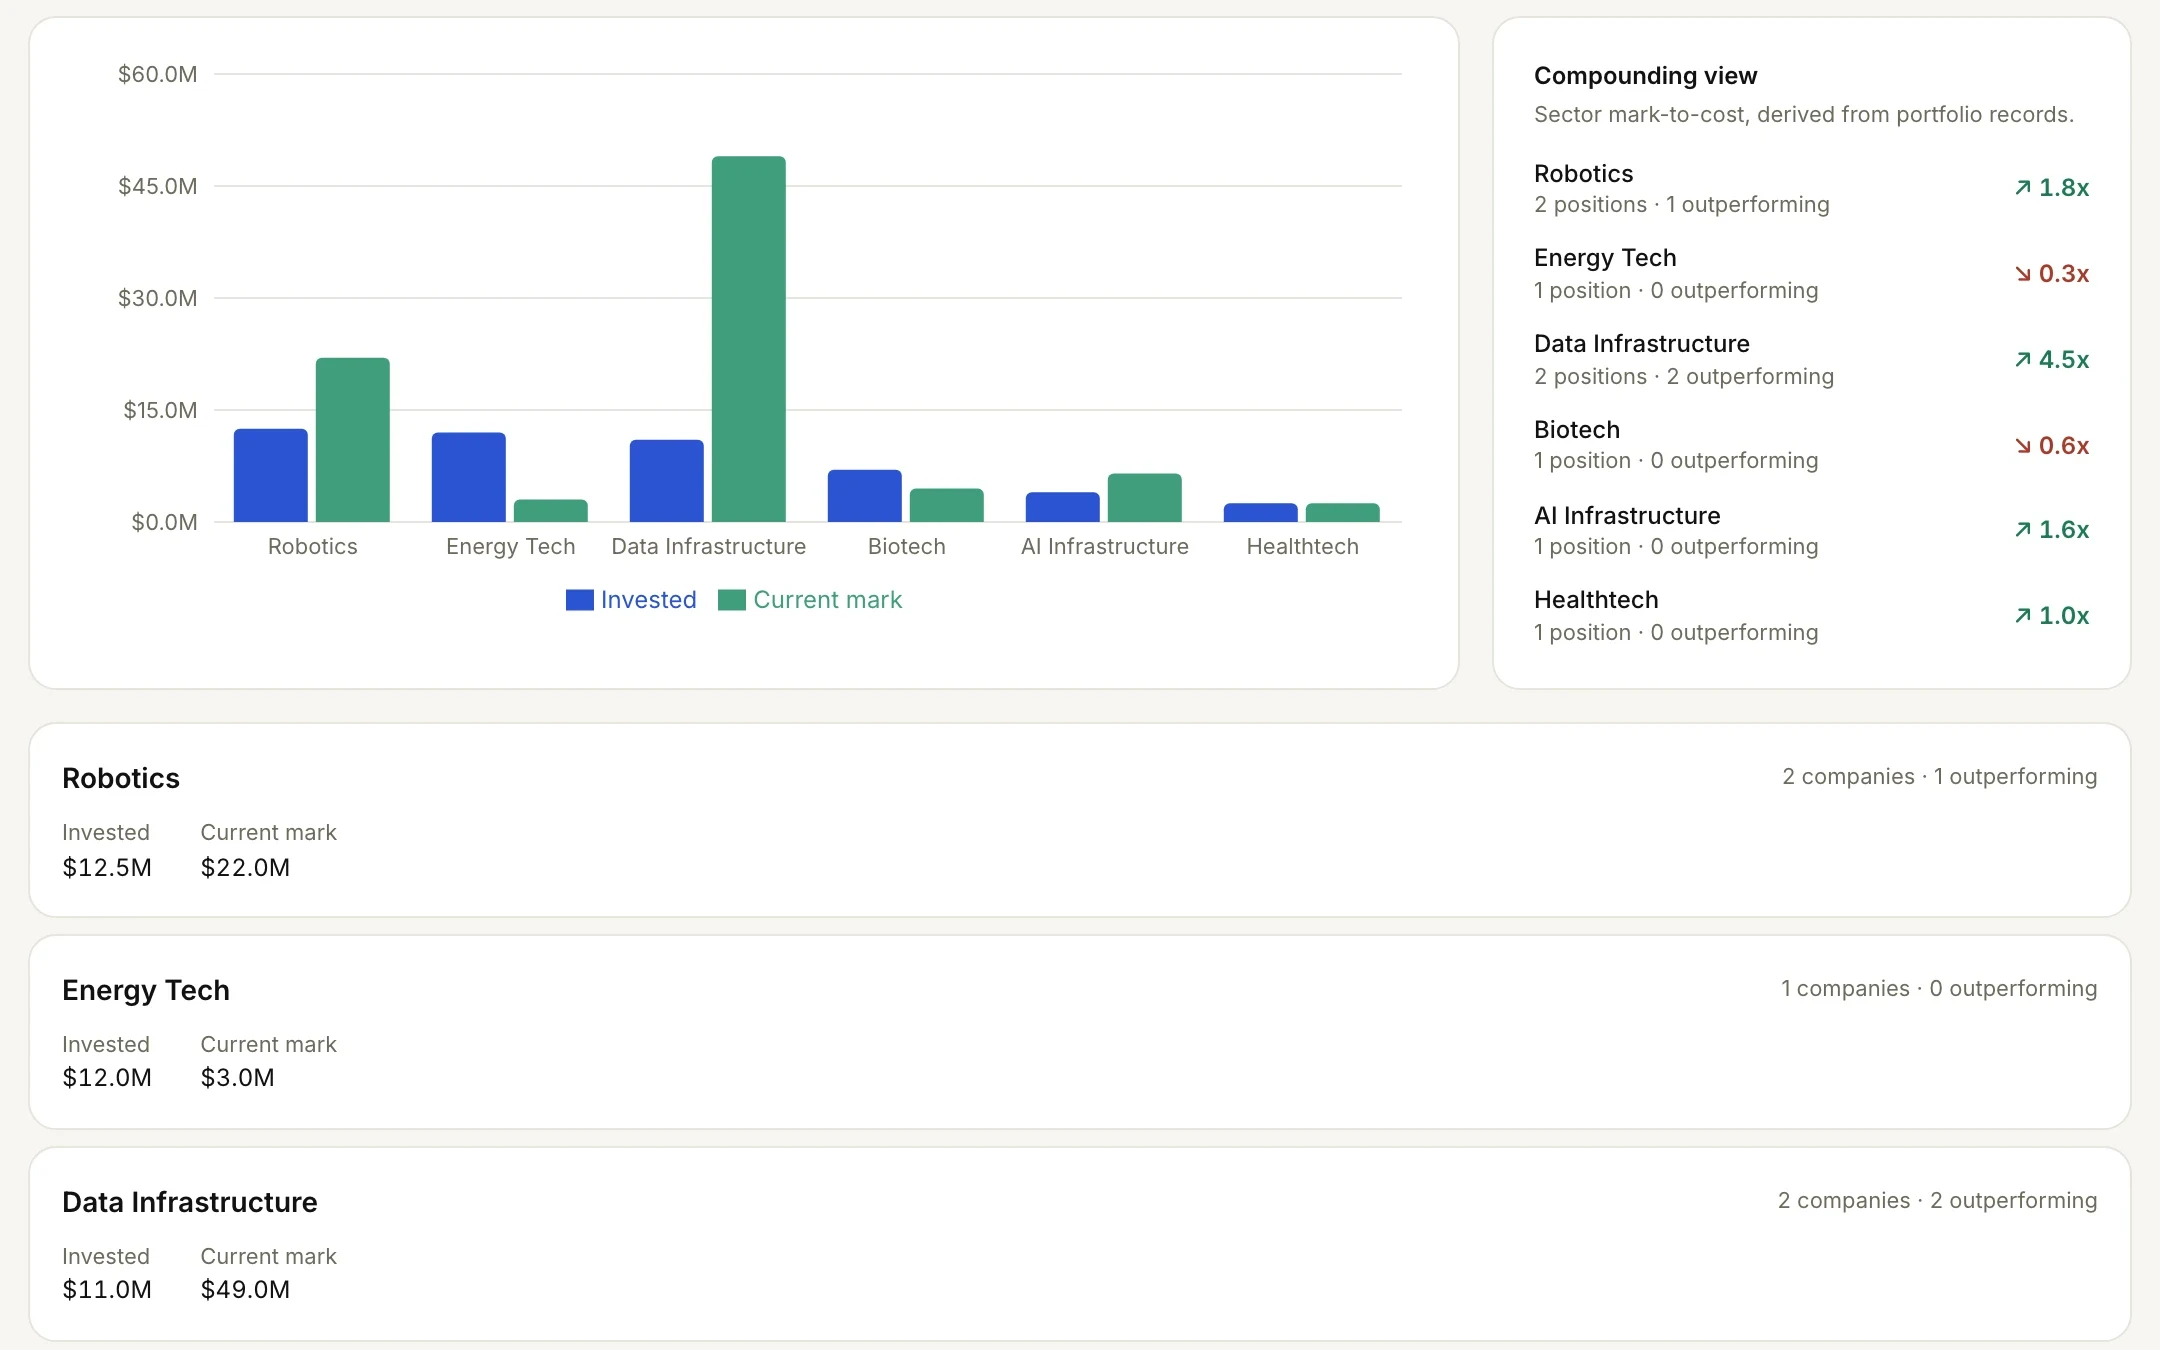Select the Robotics Current mark green bar
Viewport: 2160px width, 1350px height.
[353, 440]
